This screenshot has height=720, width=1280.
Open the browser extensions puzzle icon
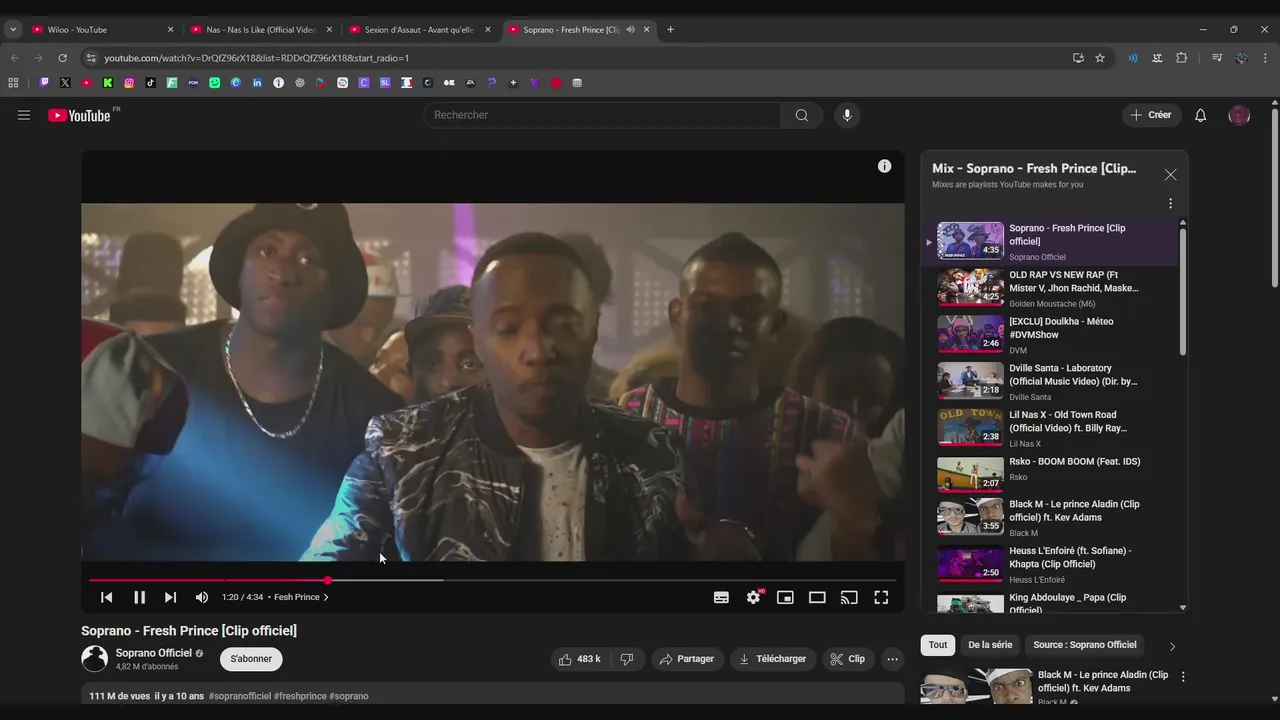[1181, 58]
